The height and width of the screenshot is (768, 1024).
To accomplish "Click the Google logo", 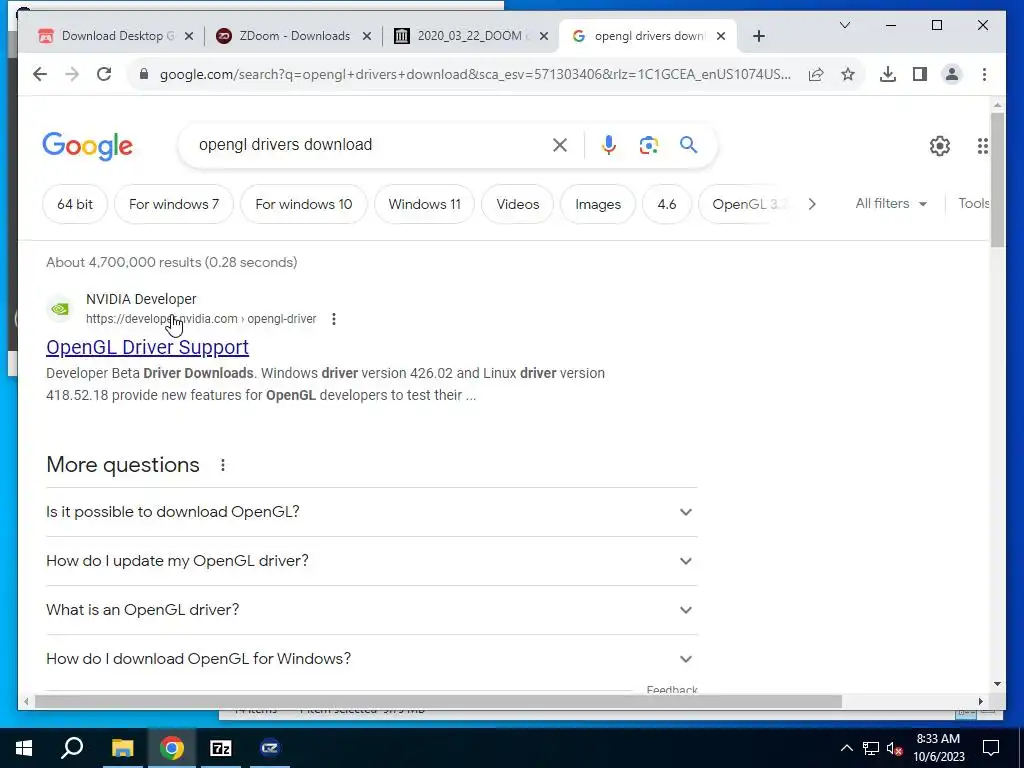I will pyautogui.click(x=88, y=146).
